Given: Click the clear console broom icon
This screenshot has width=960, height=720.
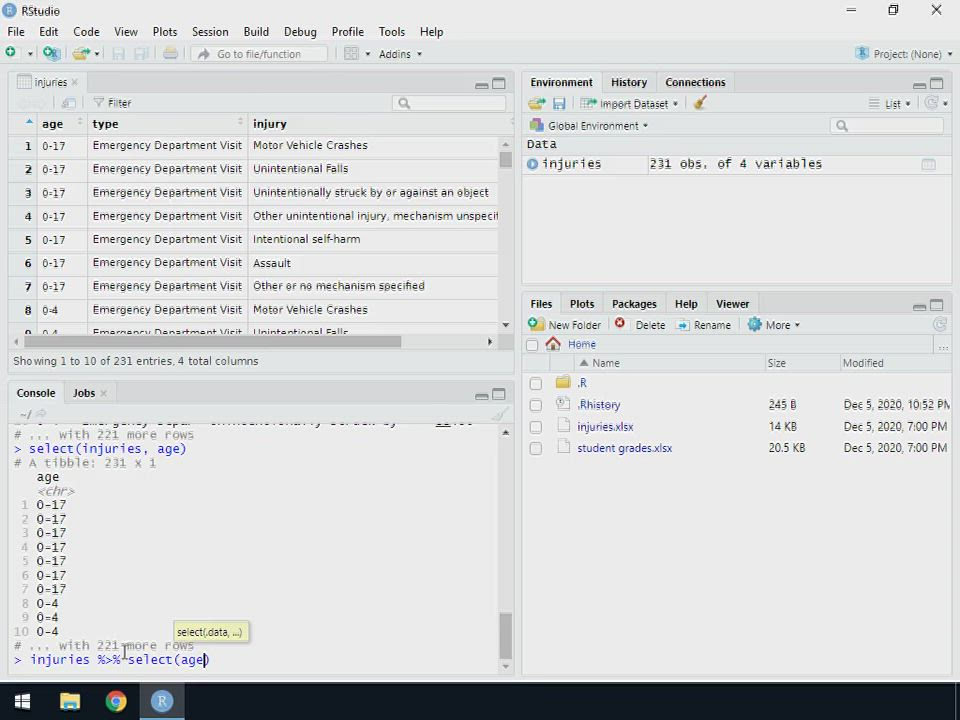Looking at the screenshot, I should pos(500,414).
